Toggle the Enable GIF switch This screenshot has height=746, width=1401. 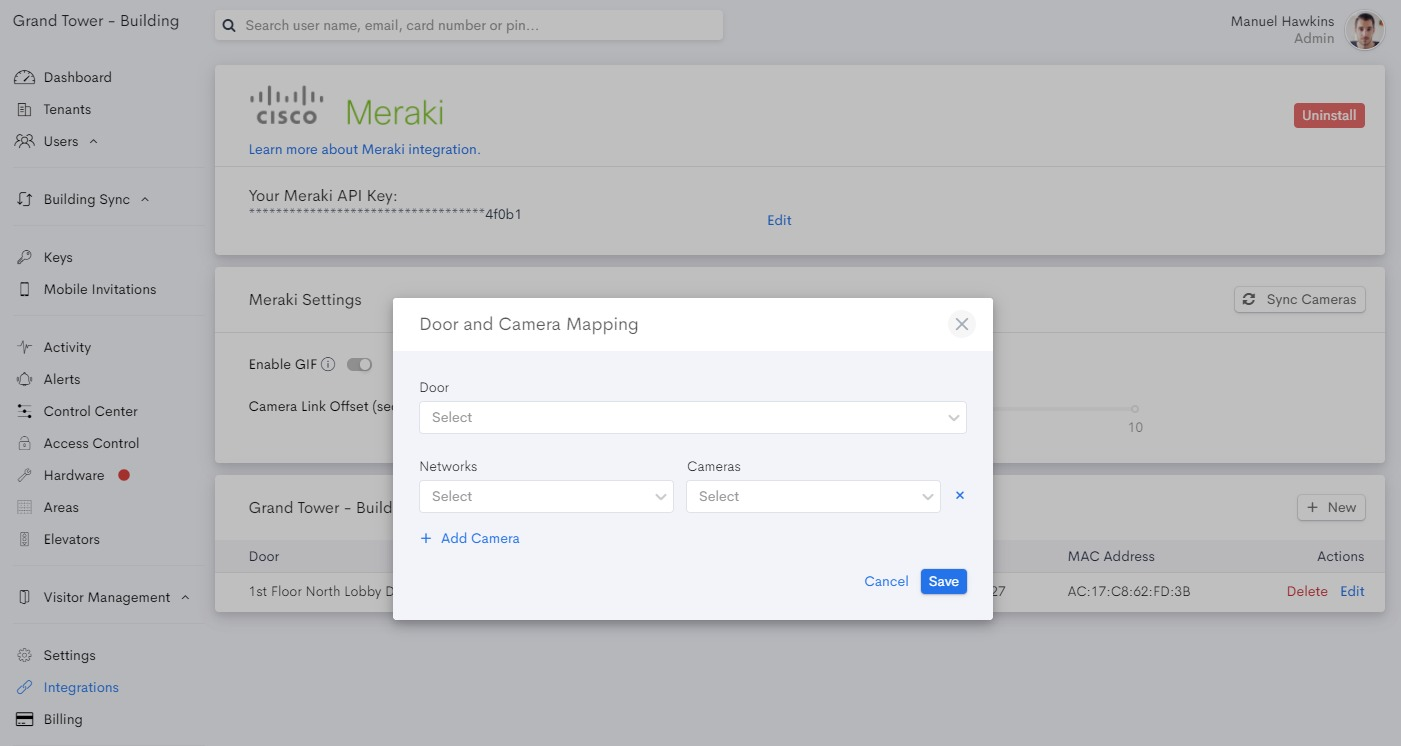click(359, 364)
